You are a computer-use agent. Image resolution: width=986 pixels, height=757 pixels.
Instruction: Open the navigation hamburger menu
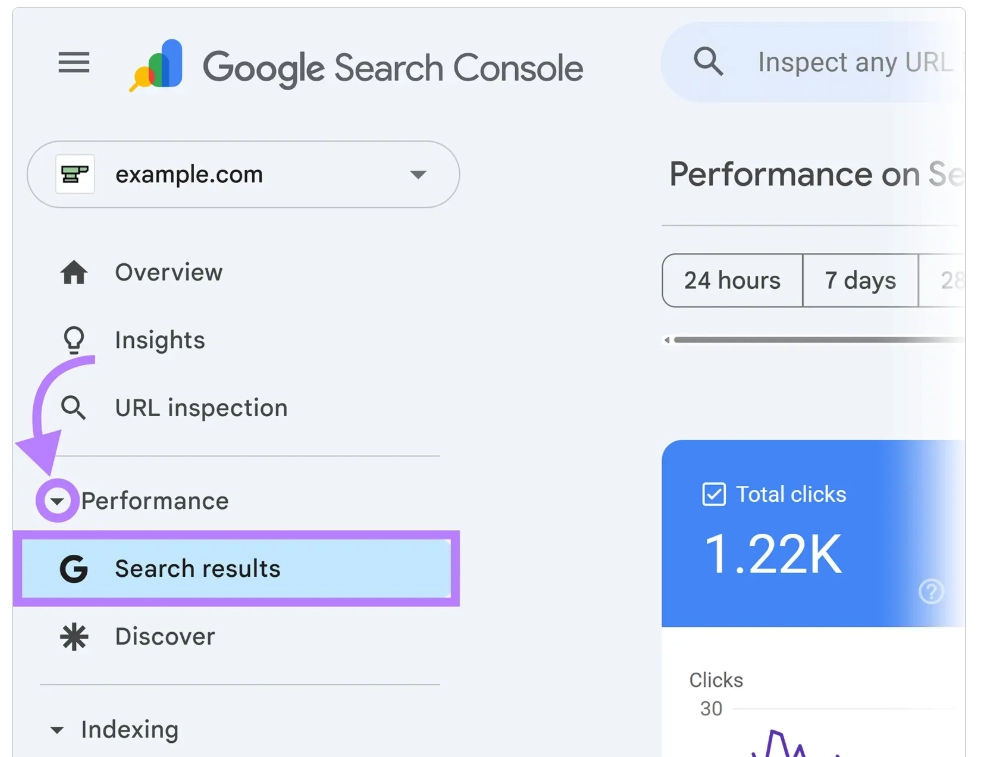coord(73,62)
